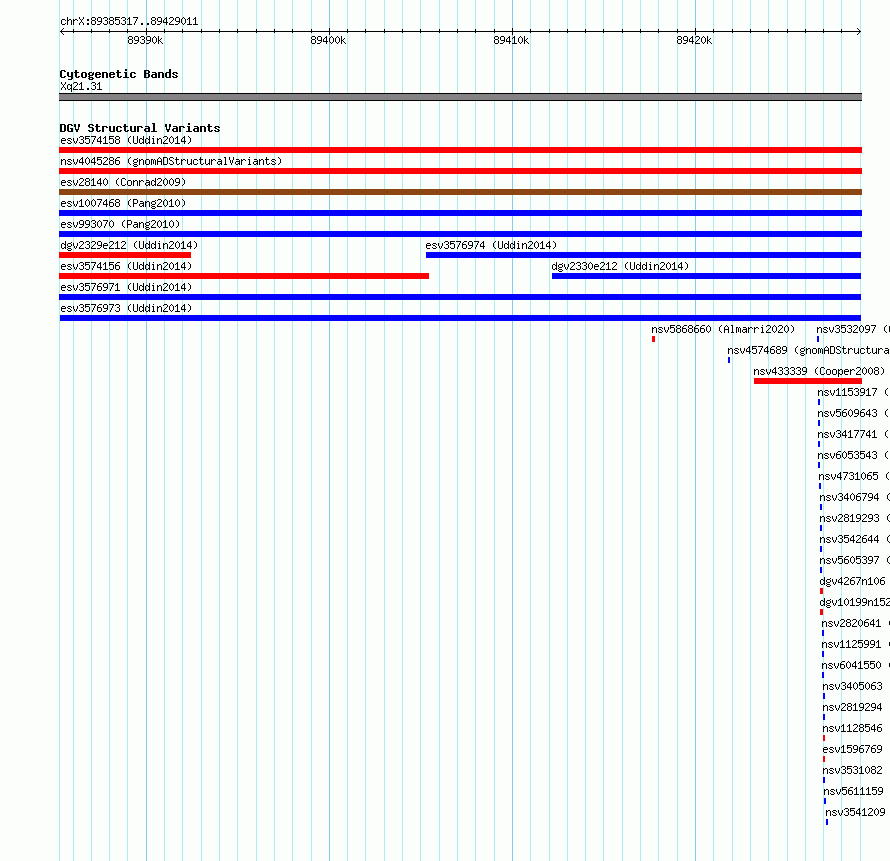Click the esv993070 (Pang2010) blue bar
This screenshot has height=861, width=890.
(460, 234)
